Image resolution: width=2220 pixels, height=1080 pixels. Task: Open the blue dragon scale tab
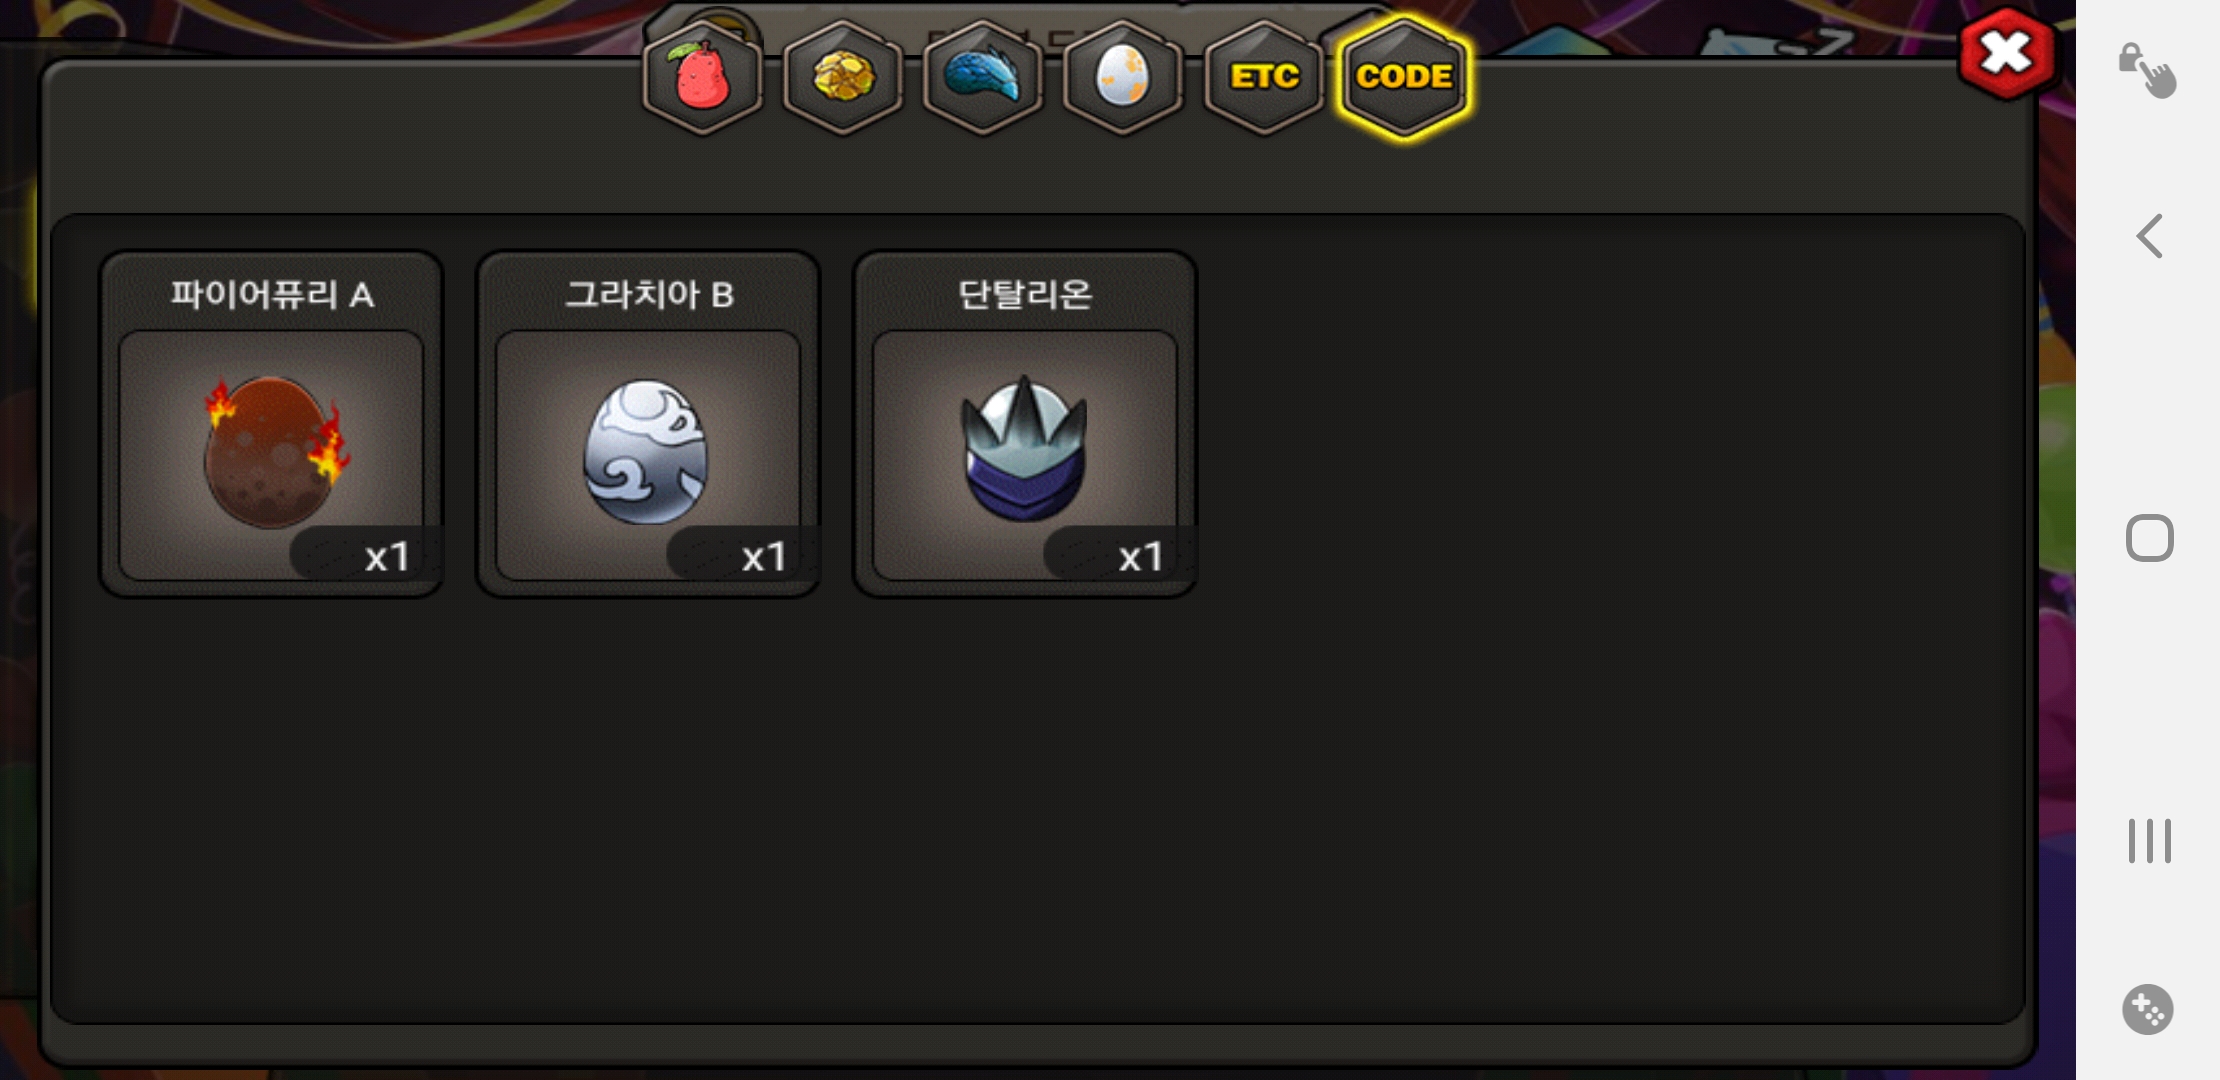(x=983, y=77)
